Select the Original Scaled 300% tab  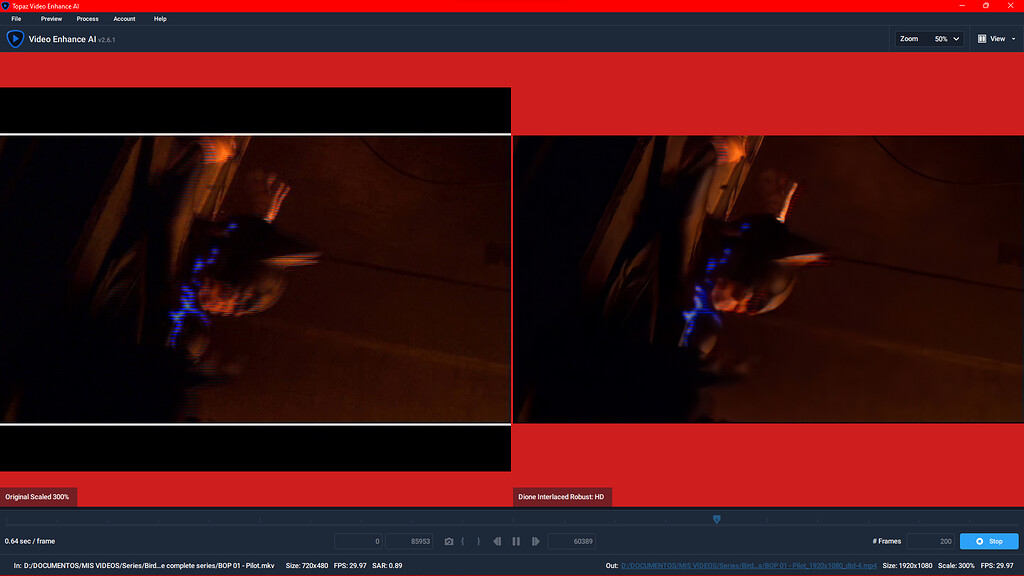pos(39,496)
